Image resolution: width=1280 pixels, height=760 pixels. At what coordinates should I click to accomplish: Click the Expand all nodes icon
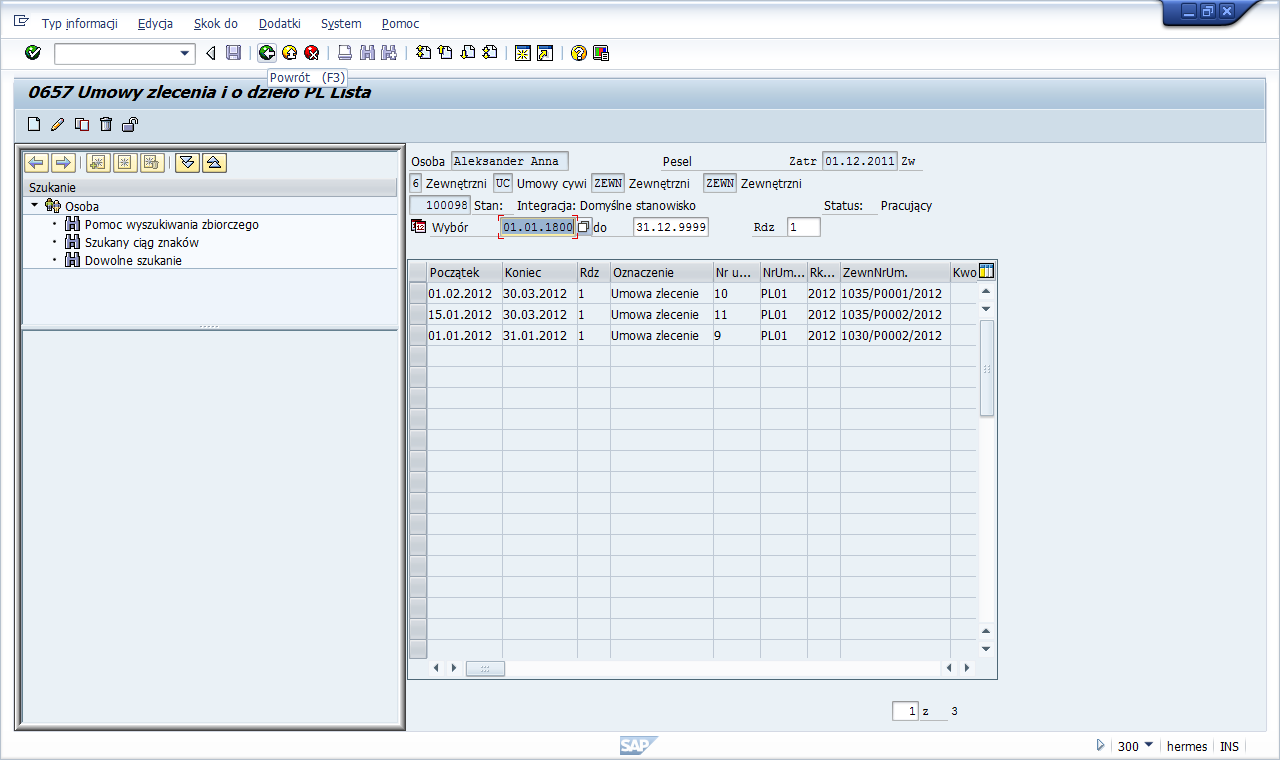point(187,163)
